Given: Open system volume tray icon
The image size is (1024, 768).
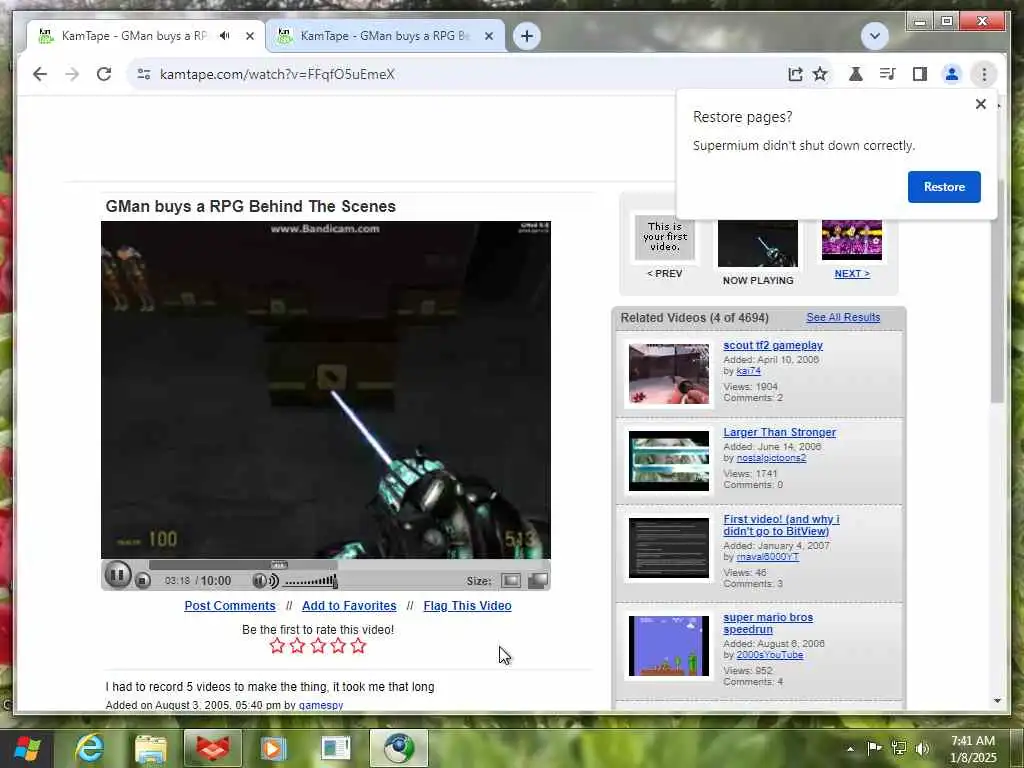Looking at the screenshot, I should (922, 748).
